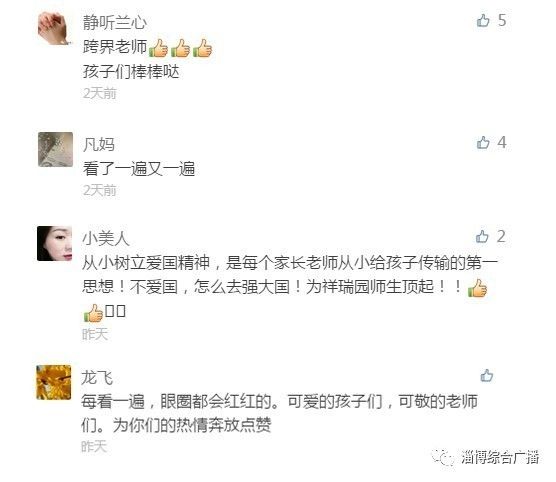View 小美人's portrait avatar

(54, 243)
